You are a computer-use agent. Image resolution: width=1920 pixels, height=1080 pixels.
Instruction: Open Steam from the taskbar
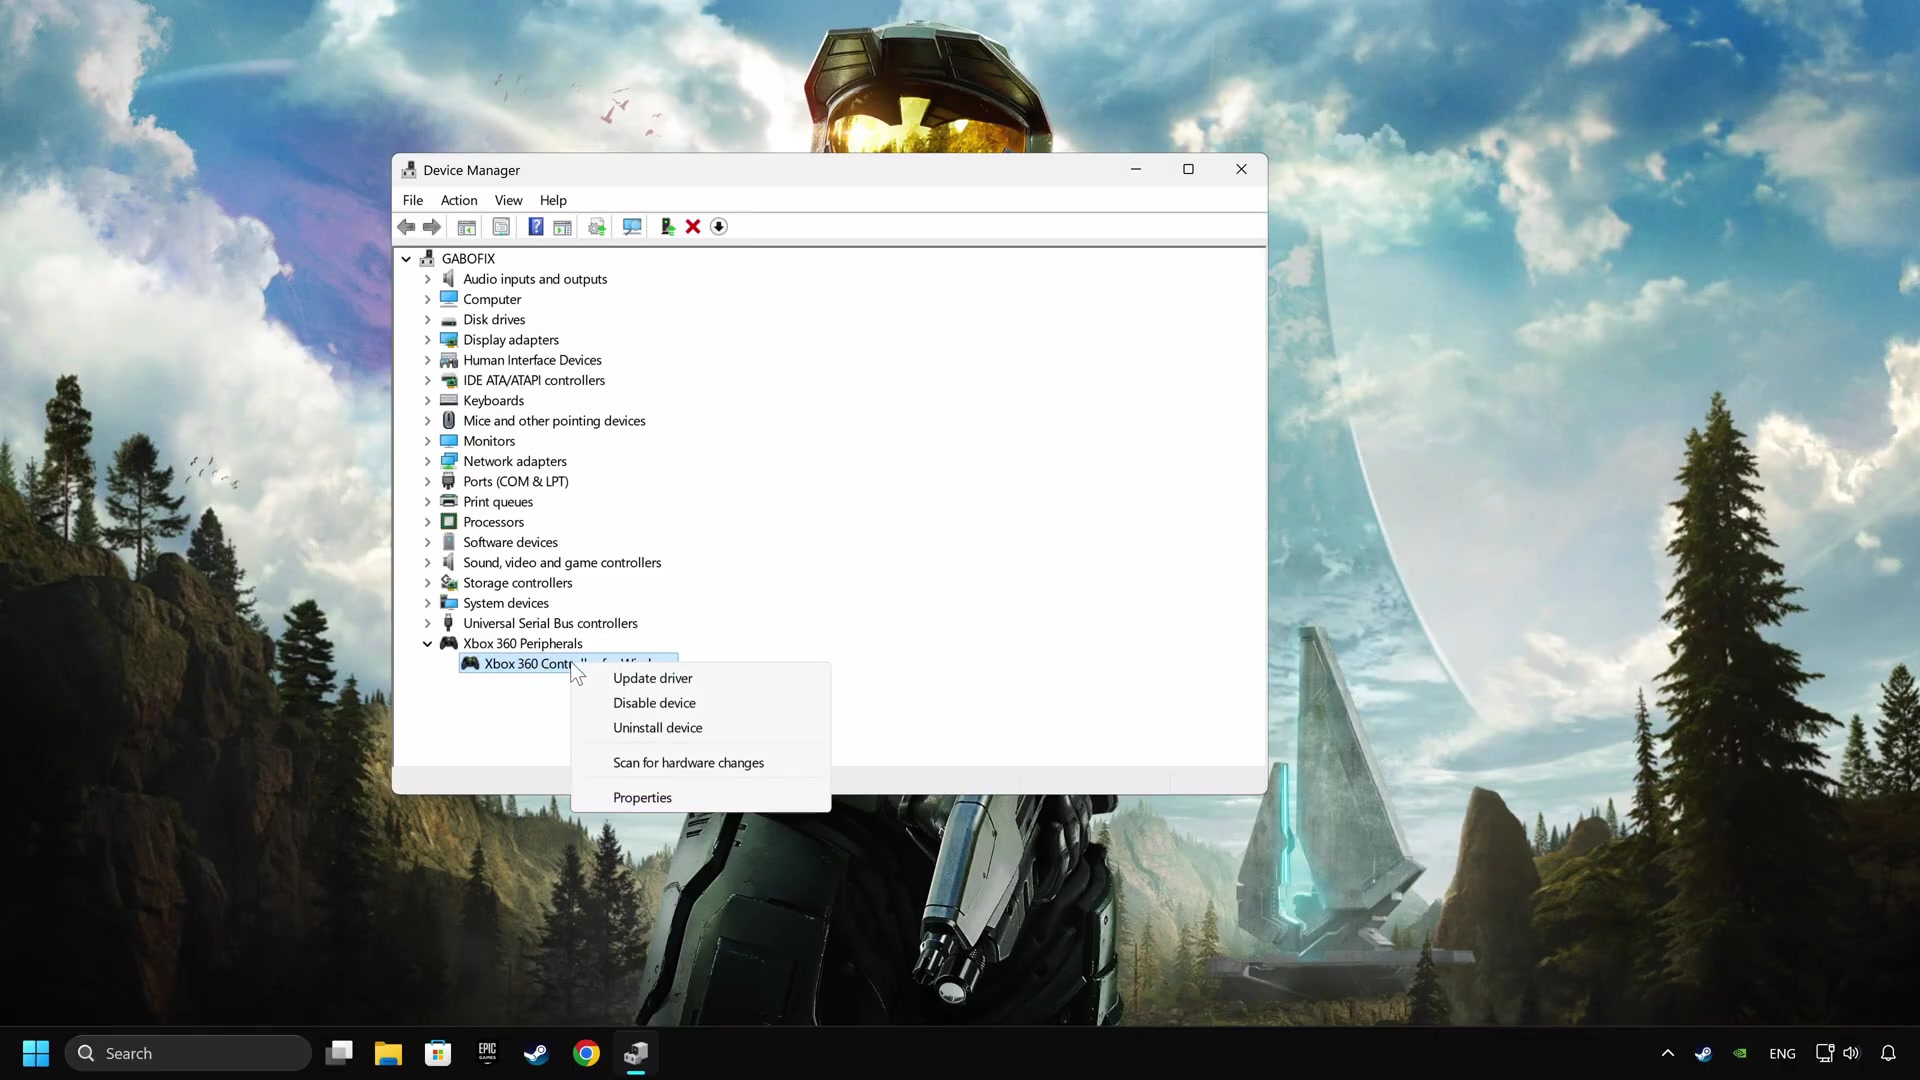536,1053
